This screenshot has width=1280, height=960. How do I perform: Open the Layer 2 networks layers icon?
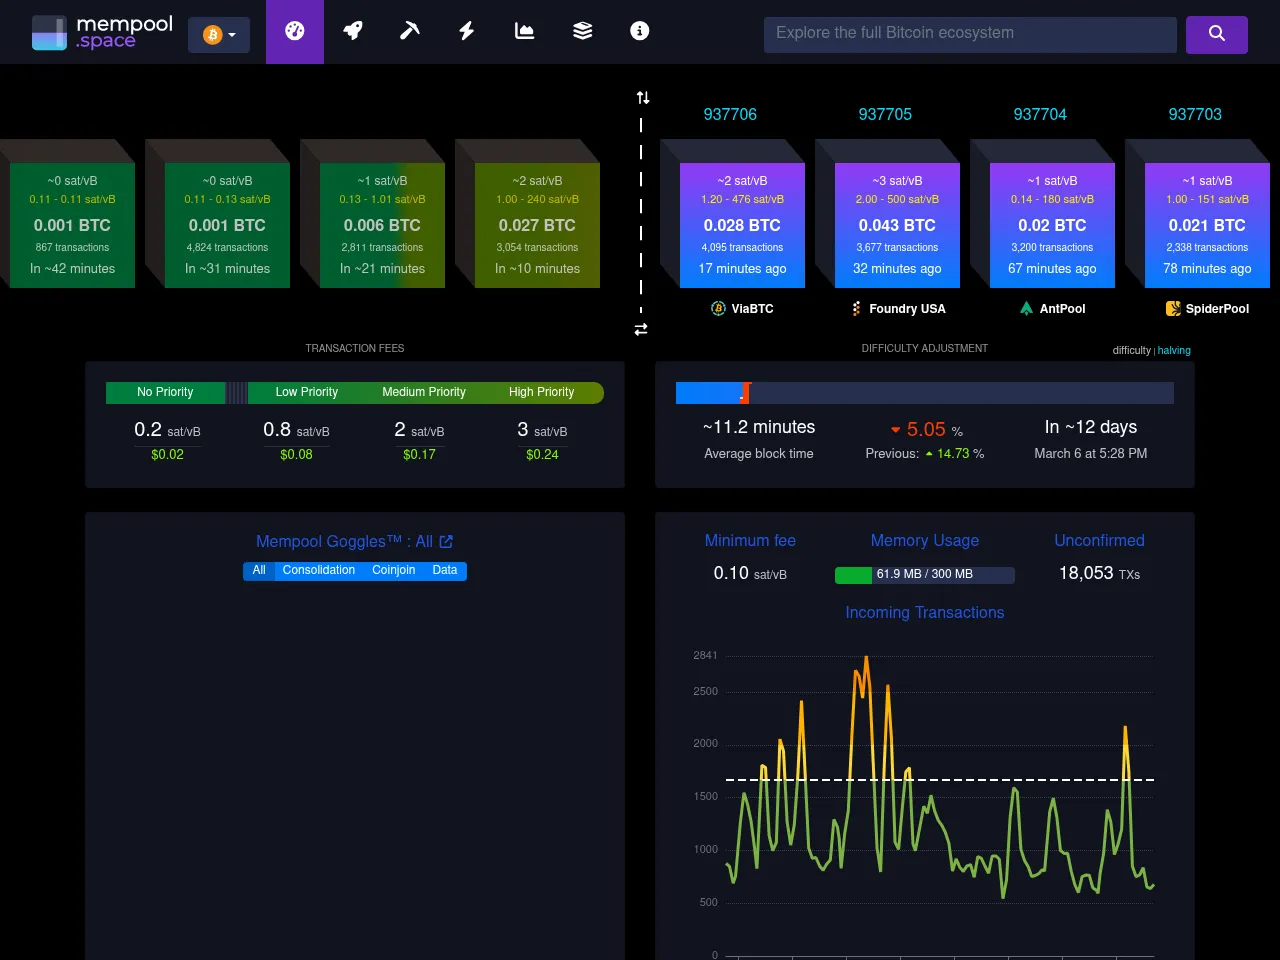[582, 31]
